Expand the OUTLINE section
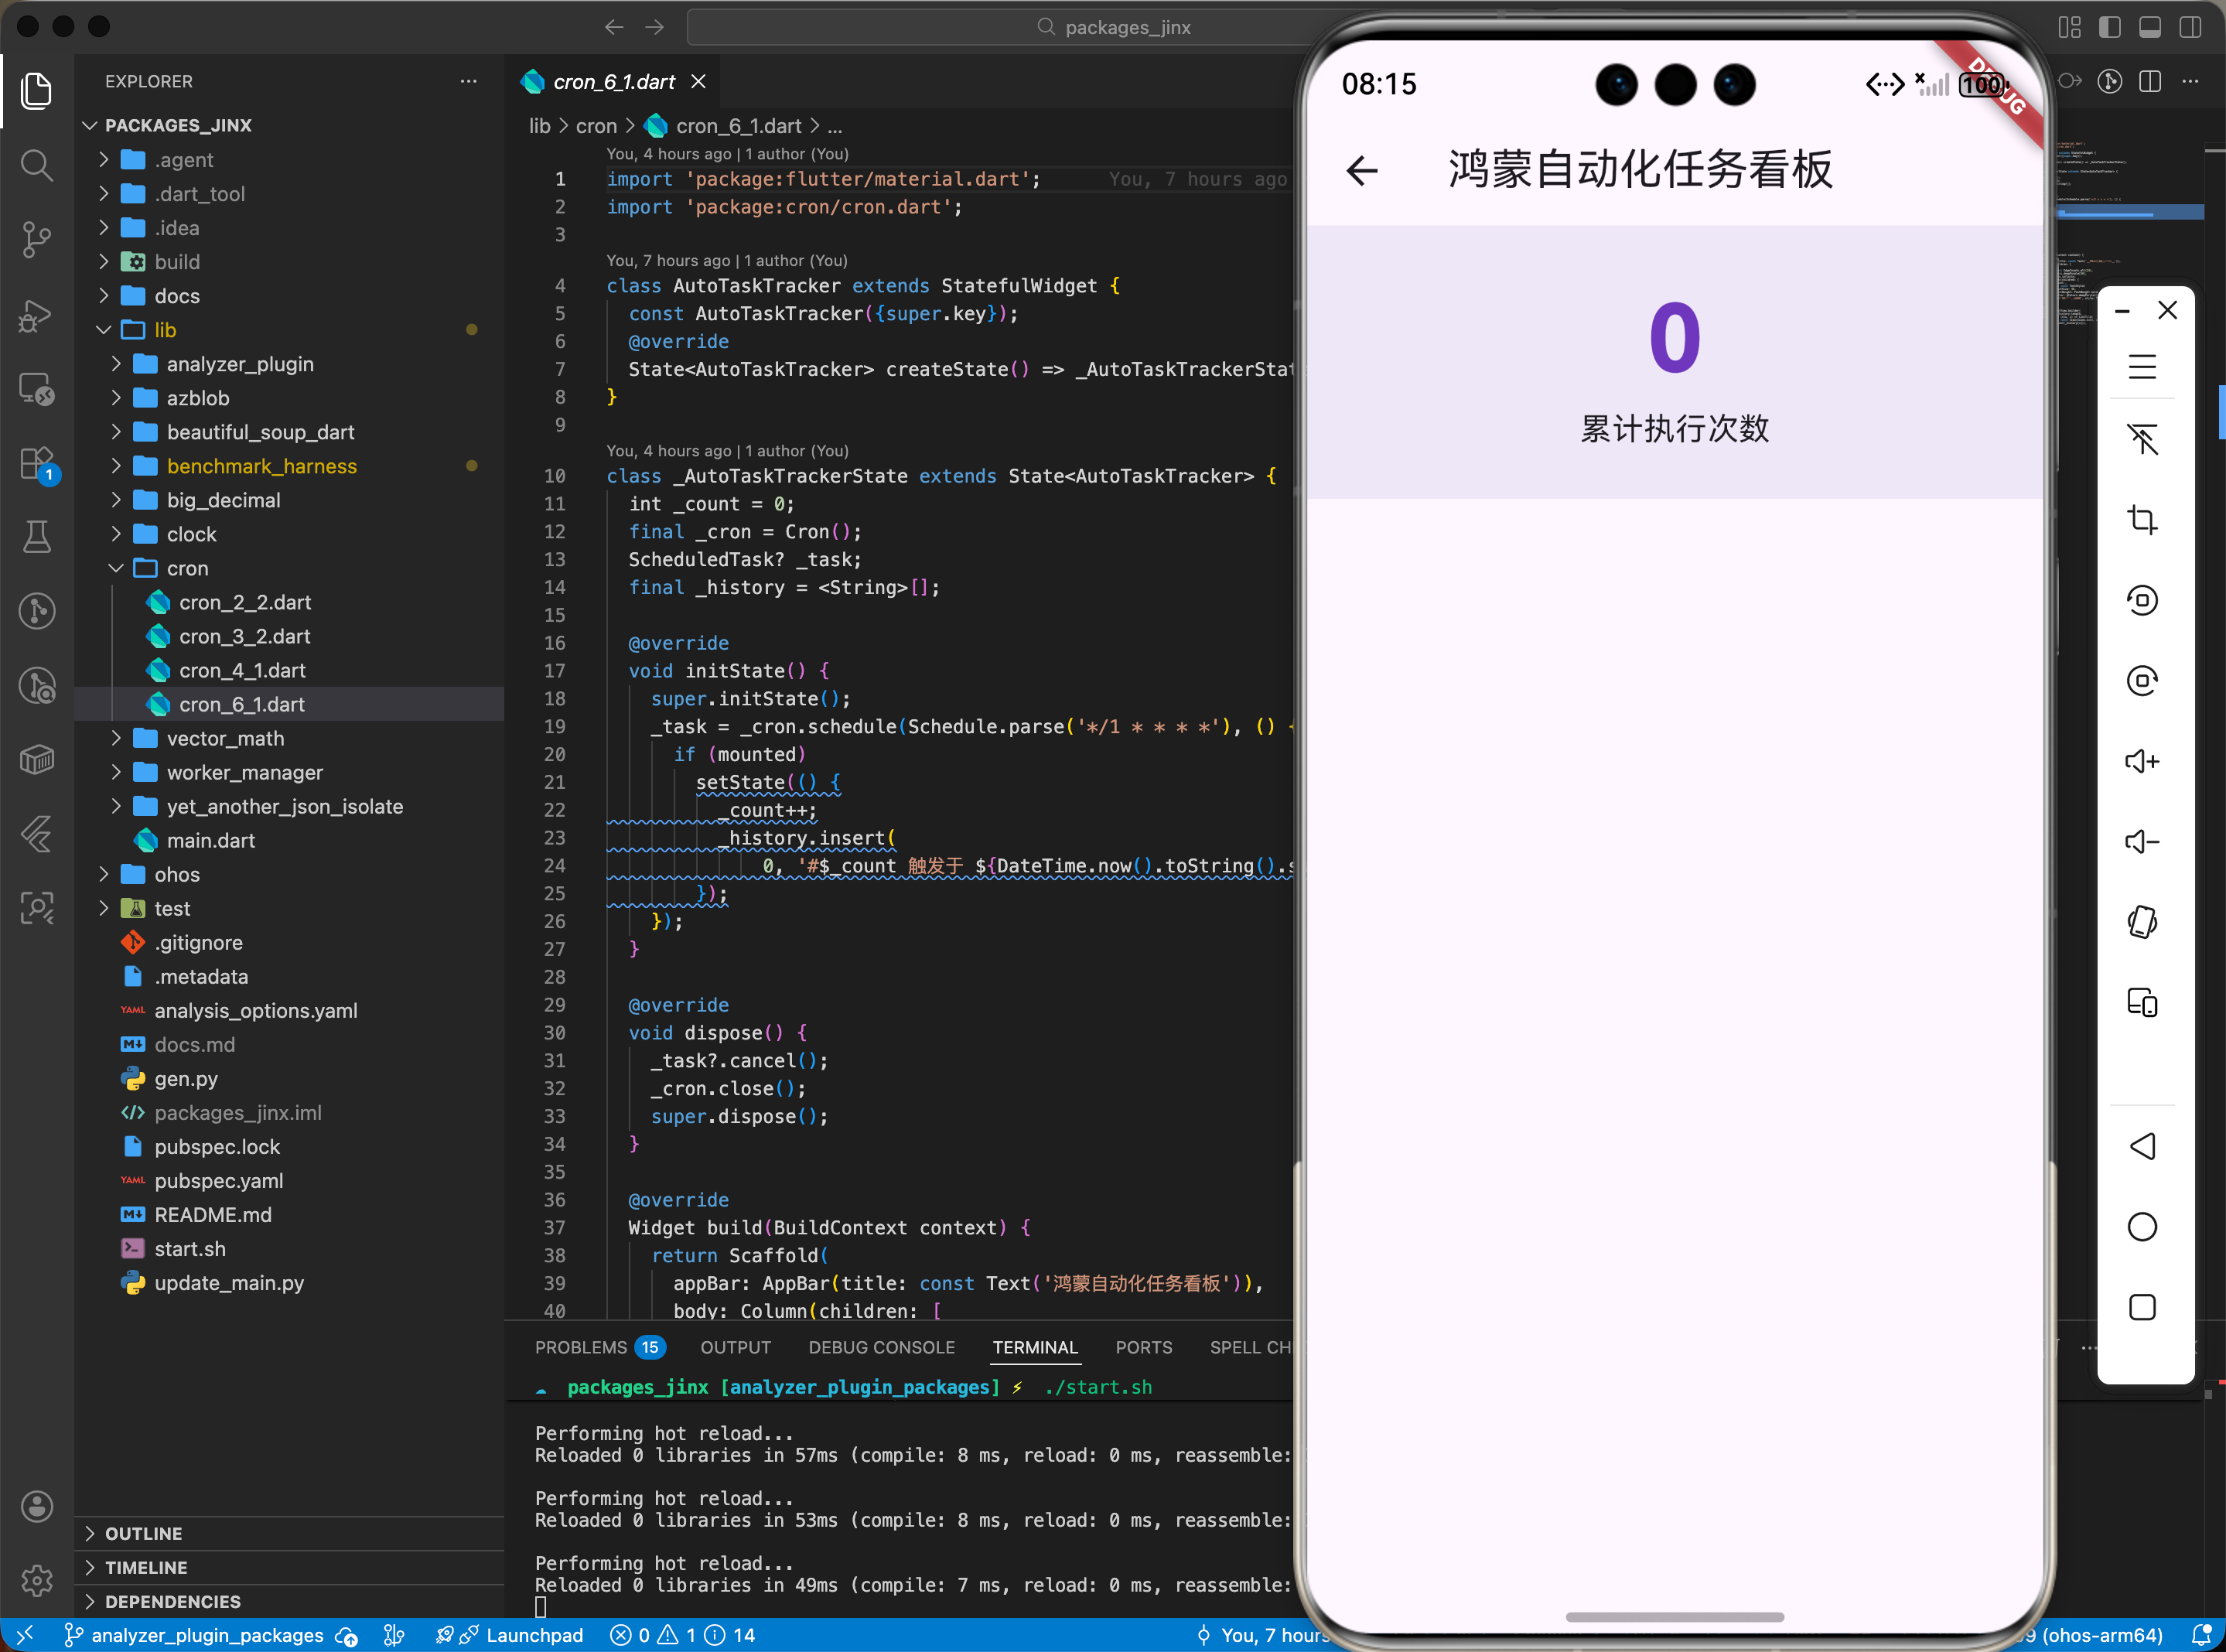This screenshot has width=2226, height=1652. coord(143,1533)
